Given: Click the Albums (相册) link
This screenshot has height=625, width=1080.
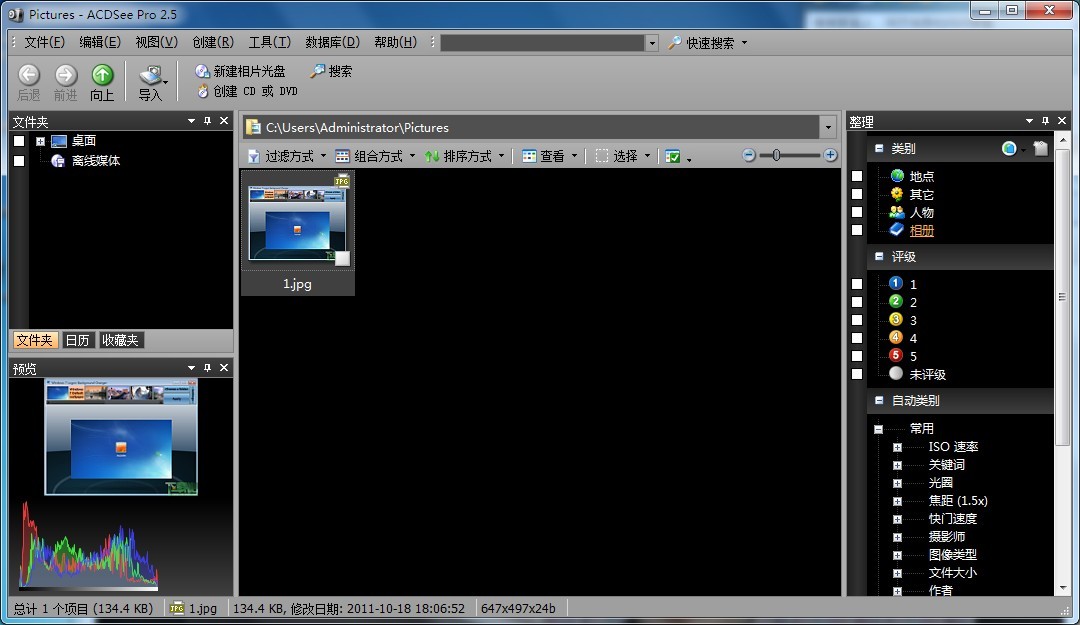Looking at the screenshot, I should point(921,230).
